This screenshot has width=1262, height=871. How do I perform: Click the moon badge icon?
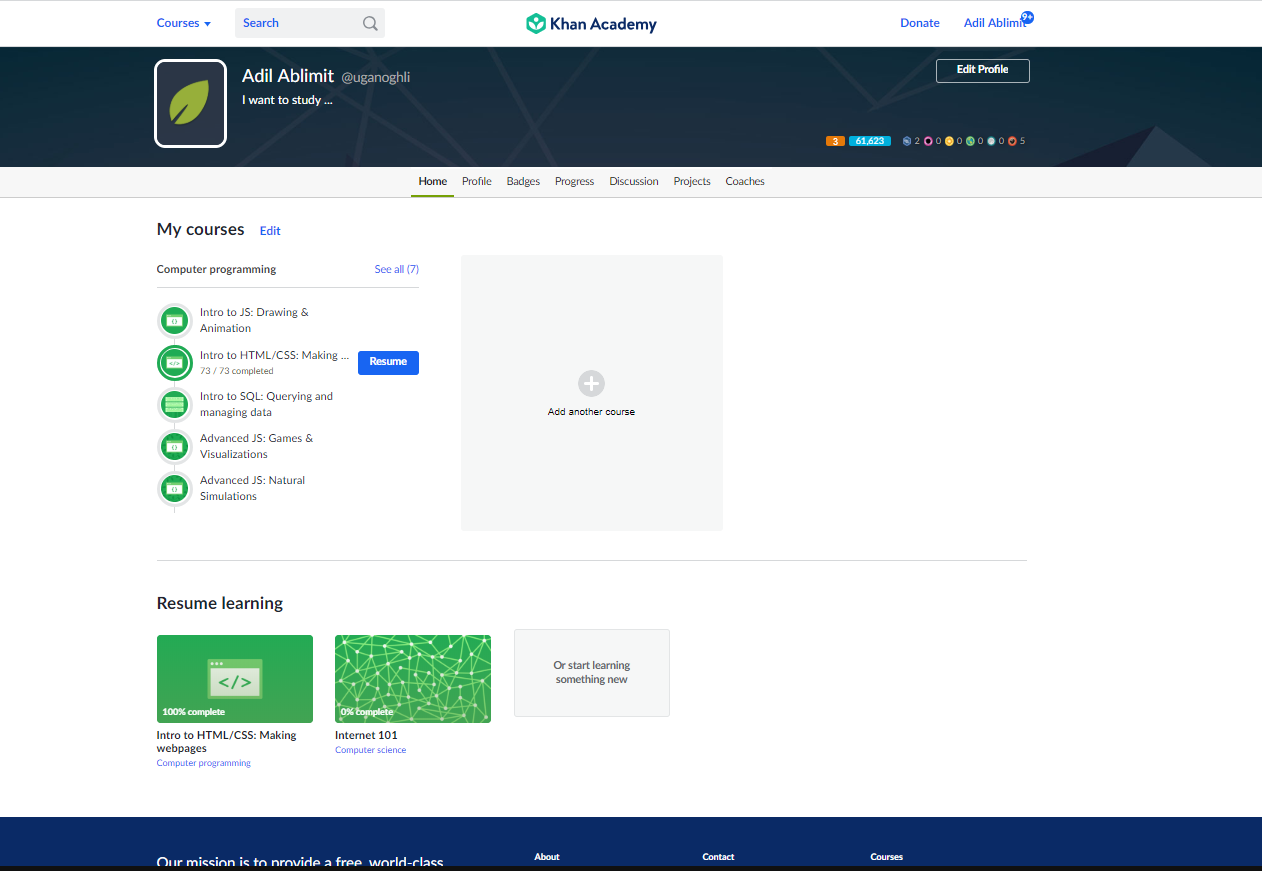[x=991, y=141]
